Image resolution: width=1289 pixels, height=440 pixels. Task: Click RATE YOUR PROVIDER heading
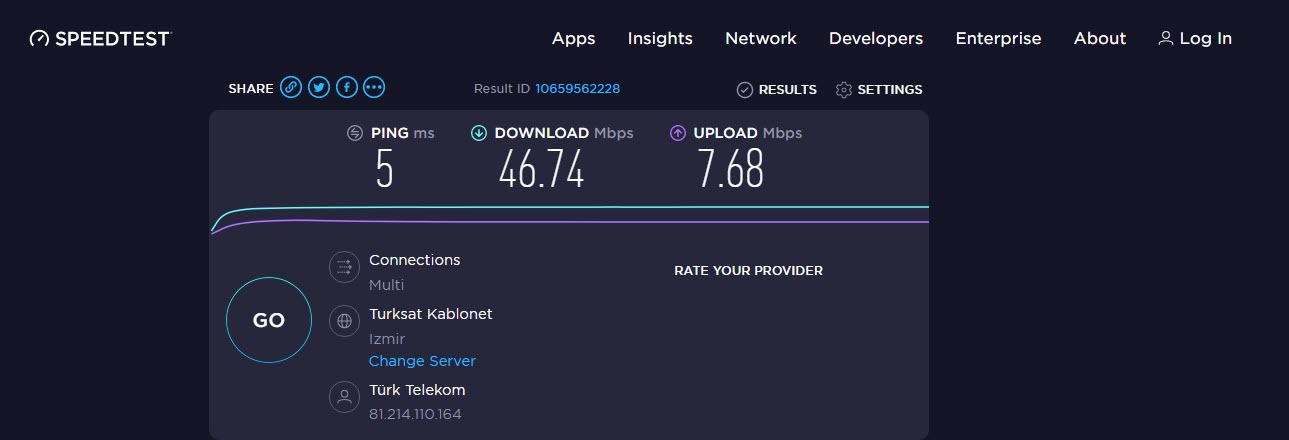(x=748, y=271)
